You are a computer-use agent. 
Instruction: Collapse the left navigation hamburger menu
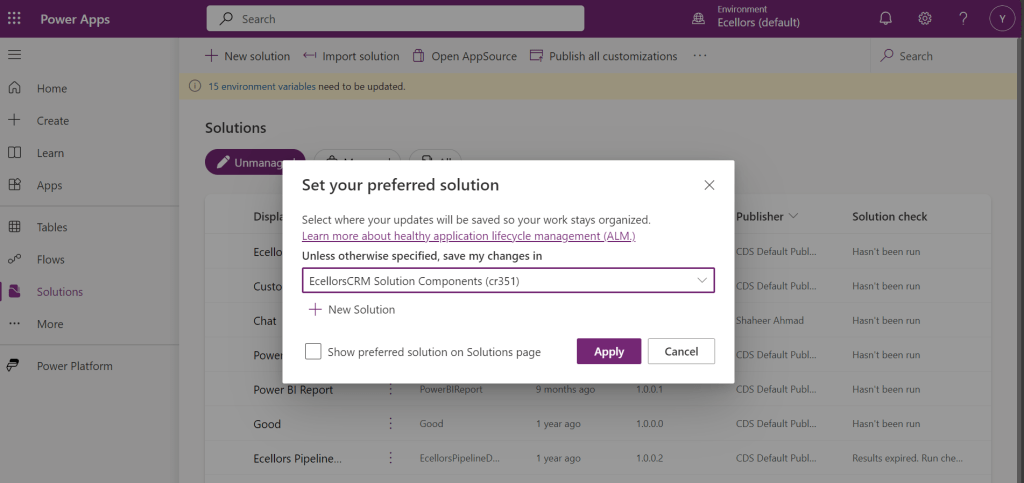tap(14, 55)
